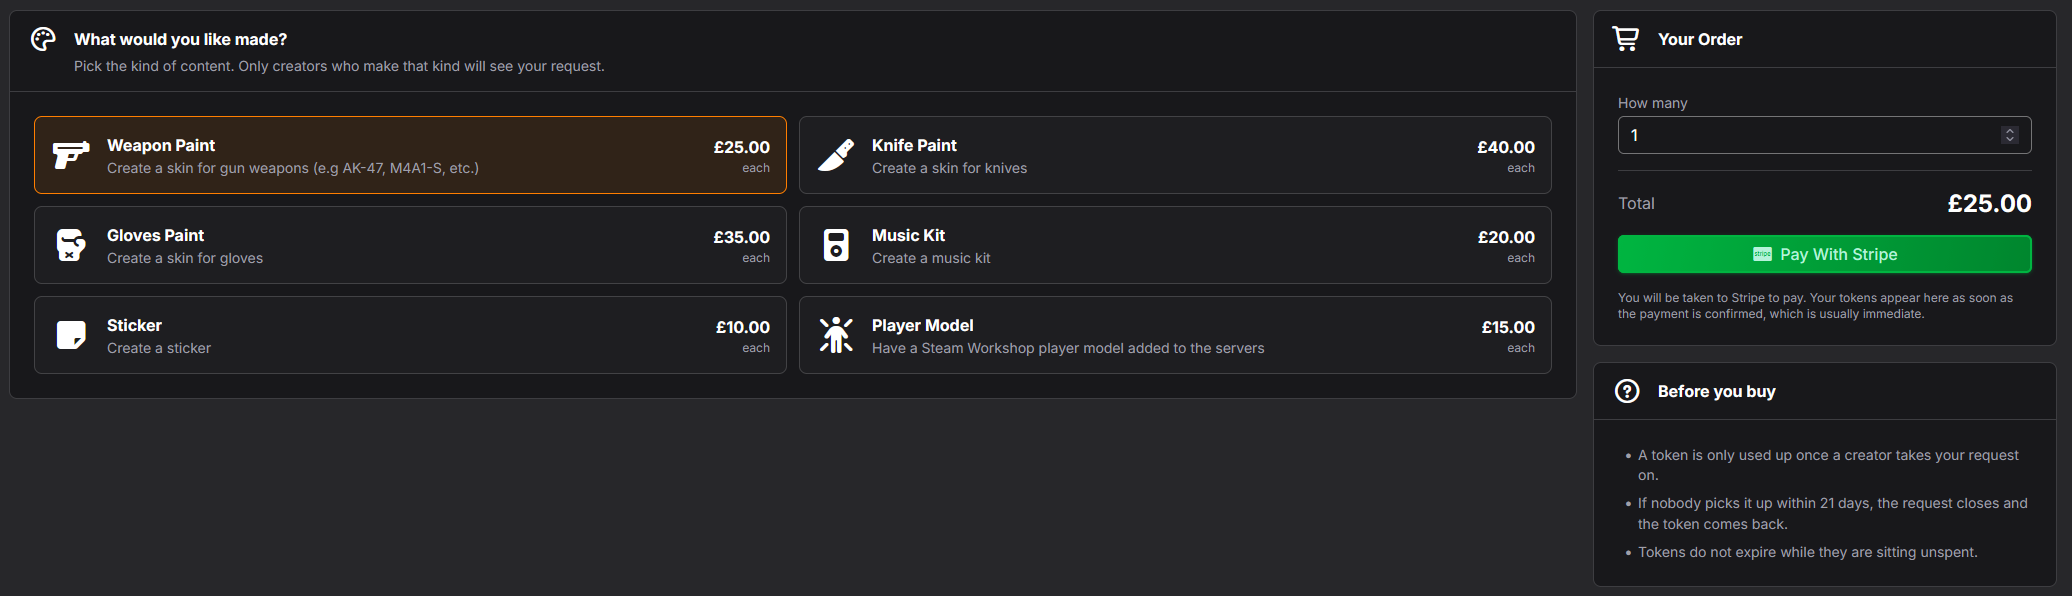The height and width of the screenshot is (596, 2072).
Task: Click the person icon for Player Model
Action: point(836,335)
